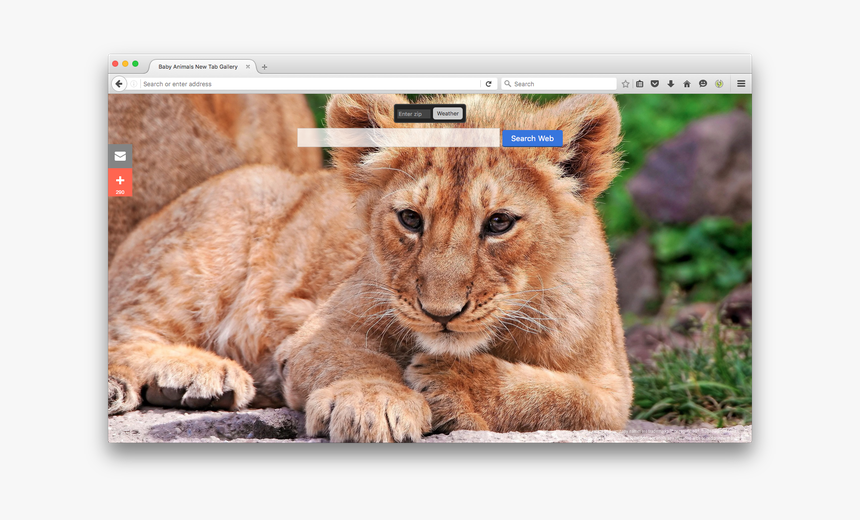Focus the toolbar Search field
This screenshot has height=520, width=860.
[x=559, y=84]
